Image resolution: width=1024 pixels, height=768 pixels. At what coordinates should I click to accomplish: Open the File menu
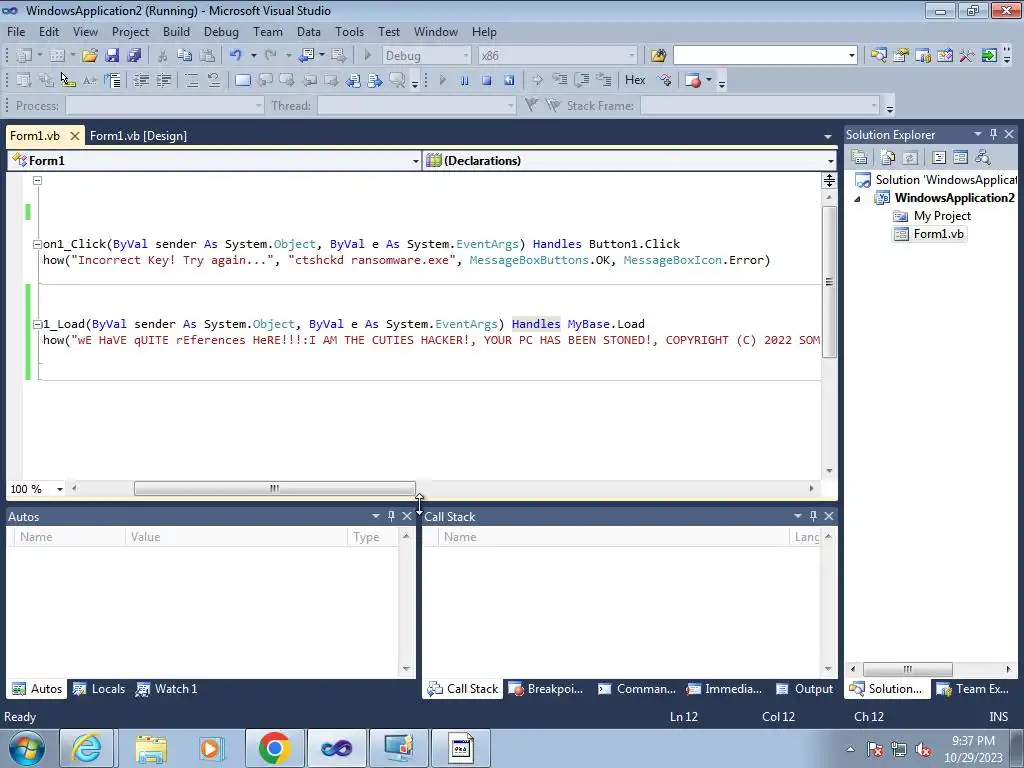pyautogui.click(x=16, y=31)
